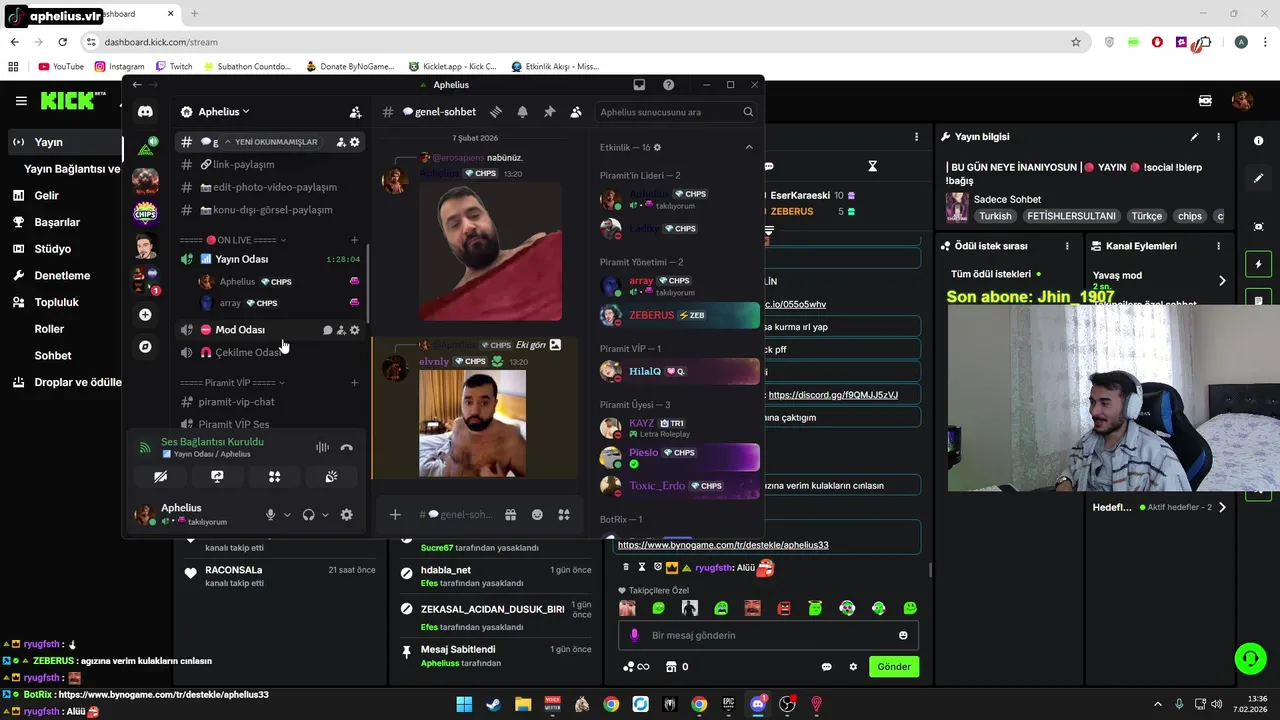Open Yayın bilgisi three-dot options
1280x720 pixels.
[x=1218, y=137]
